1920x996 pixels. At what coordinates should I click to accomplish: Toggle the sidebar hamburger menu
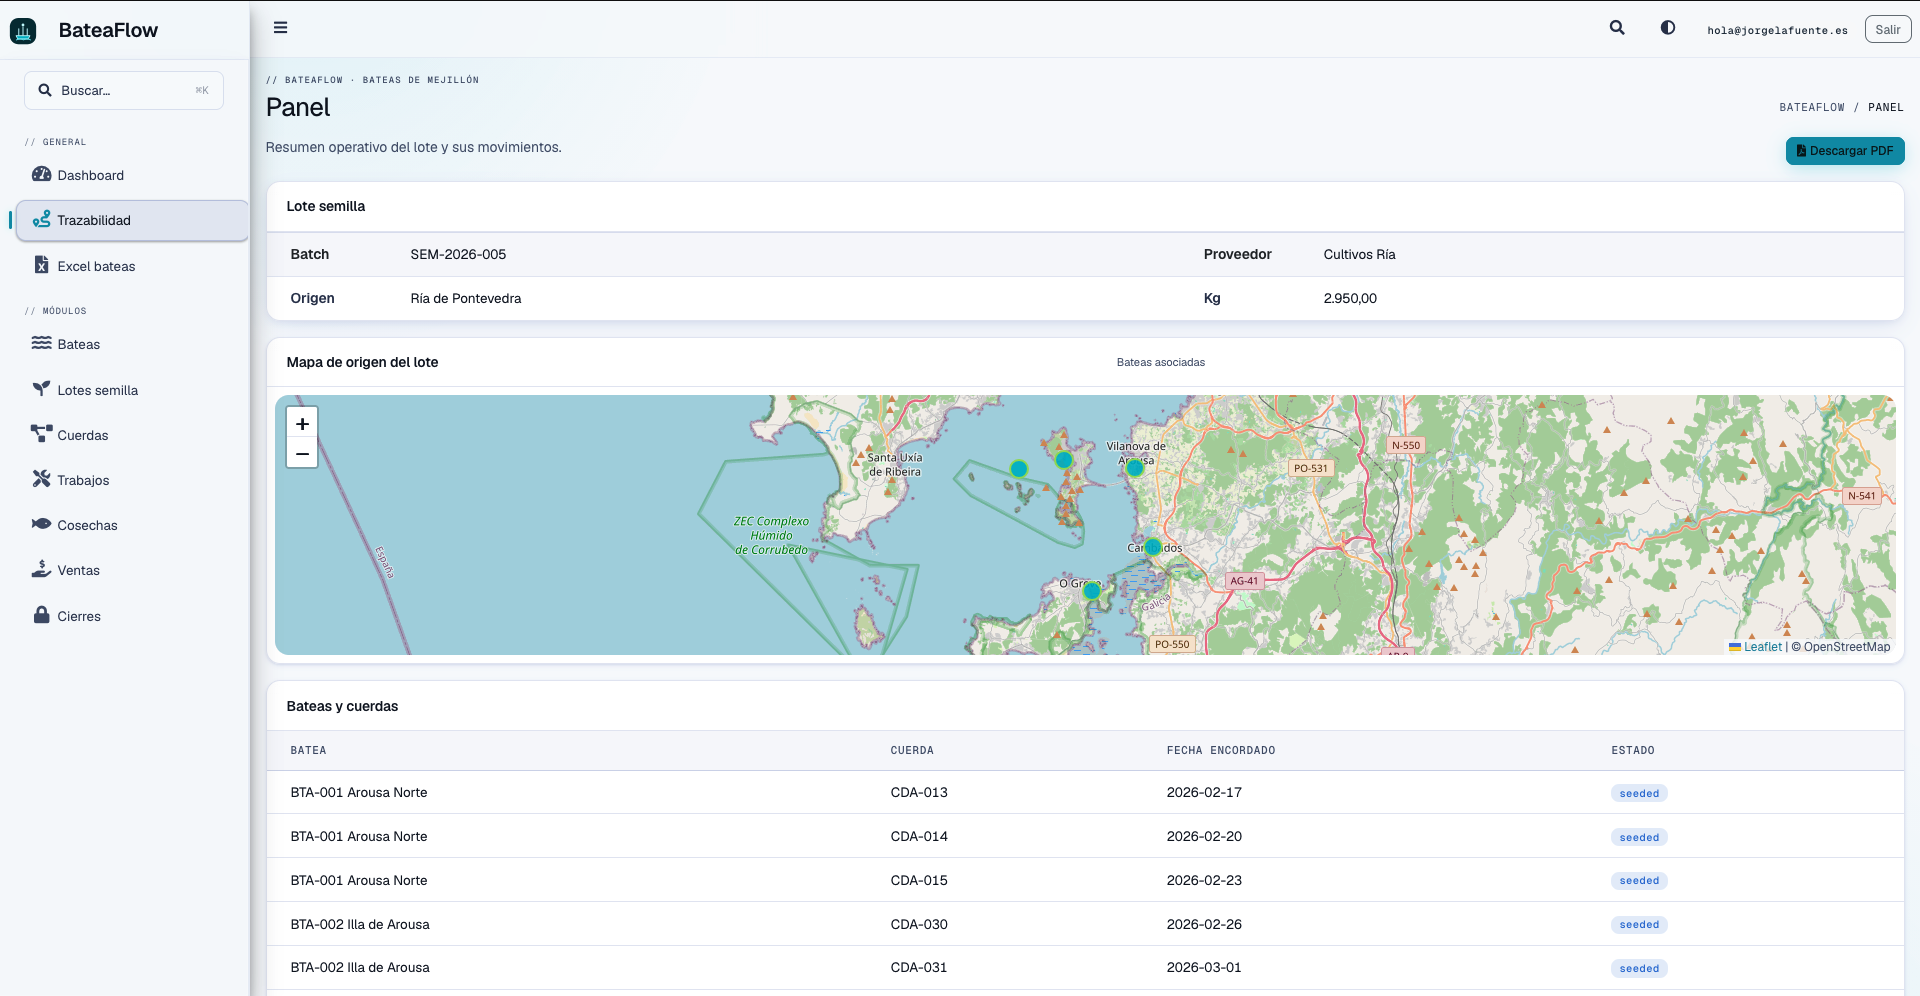tap(281, 28)
